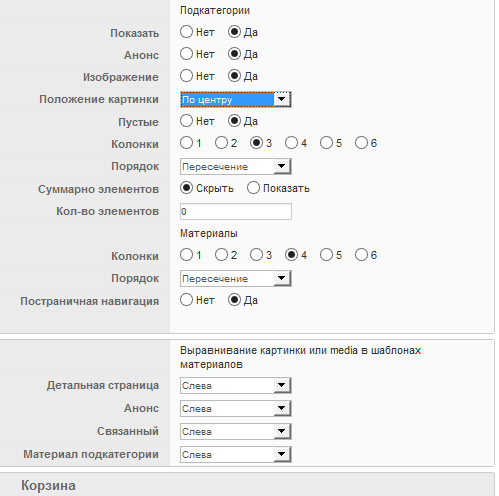499x496 pixels.
Task: Expand the subcategories Порядок dropdown
Action: (236, 167)
